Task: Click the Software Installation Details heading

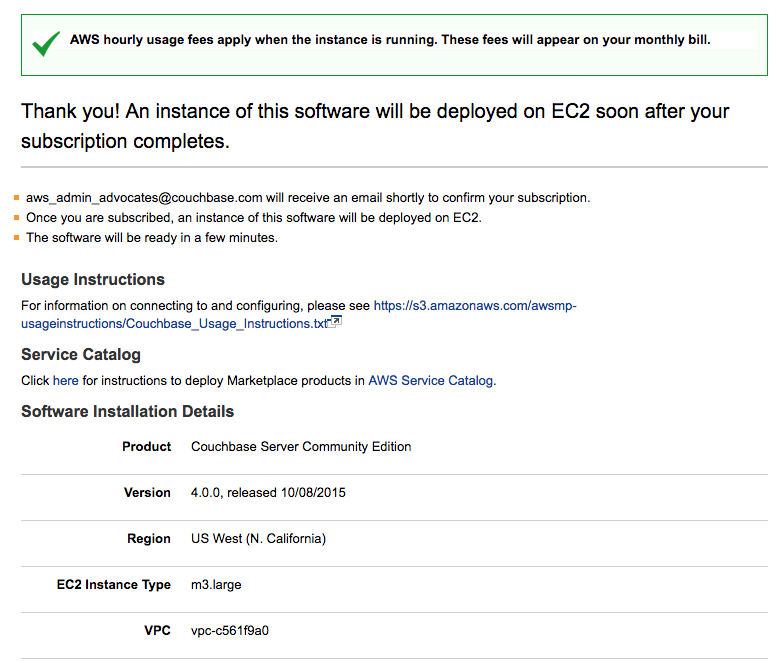Action: 128,412
